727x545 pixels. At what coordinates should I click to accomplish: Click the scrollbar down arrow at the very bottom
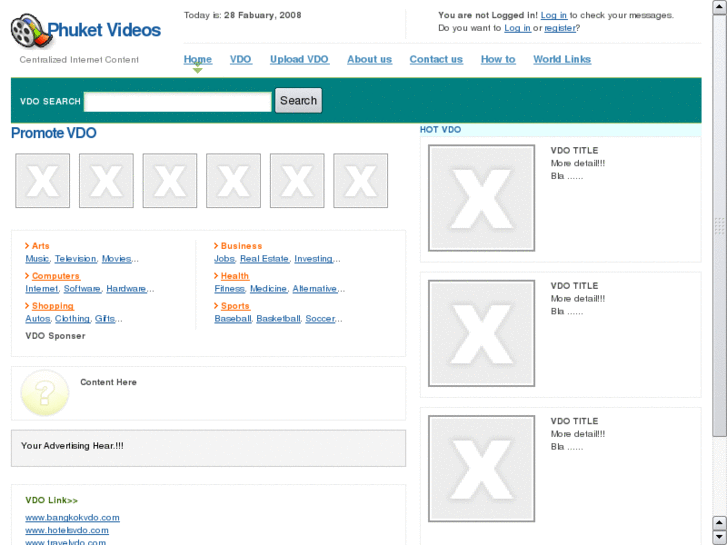click(719, 537)
